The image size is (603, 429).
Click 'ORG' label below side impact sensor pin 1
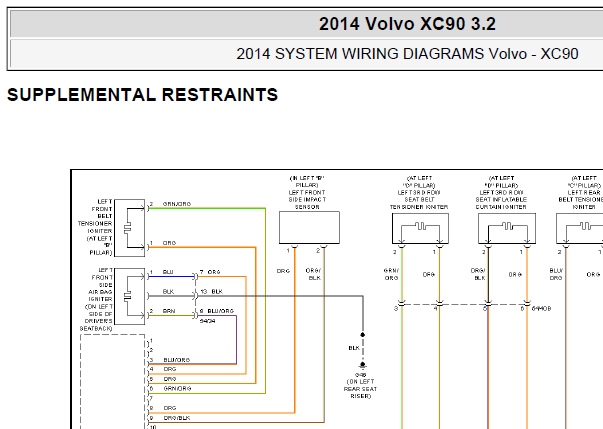pos(283,271)
